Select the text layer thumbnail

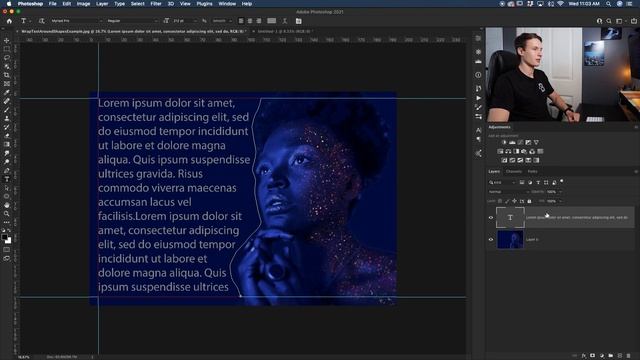(x=510, y=218)
